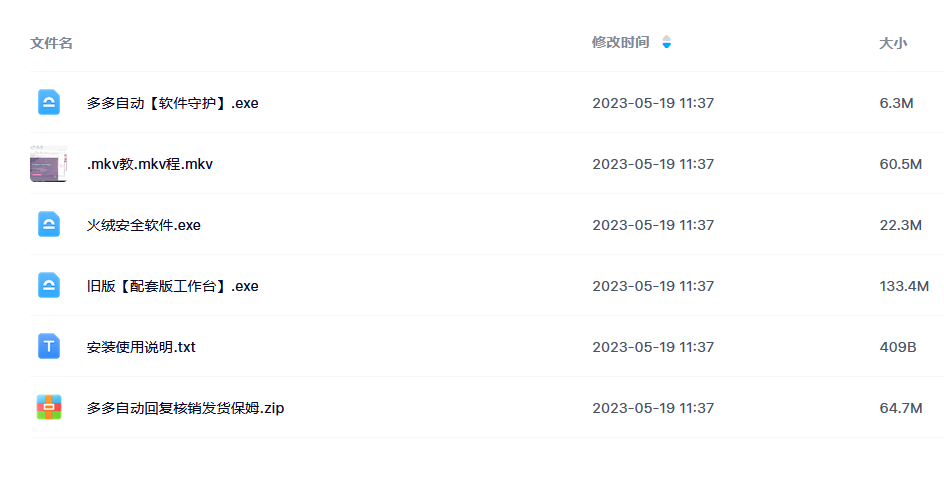The height and width of the screenshot is (480, 944).
Task: Sort files by the 大小 header
Action: (893, 43)
